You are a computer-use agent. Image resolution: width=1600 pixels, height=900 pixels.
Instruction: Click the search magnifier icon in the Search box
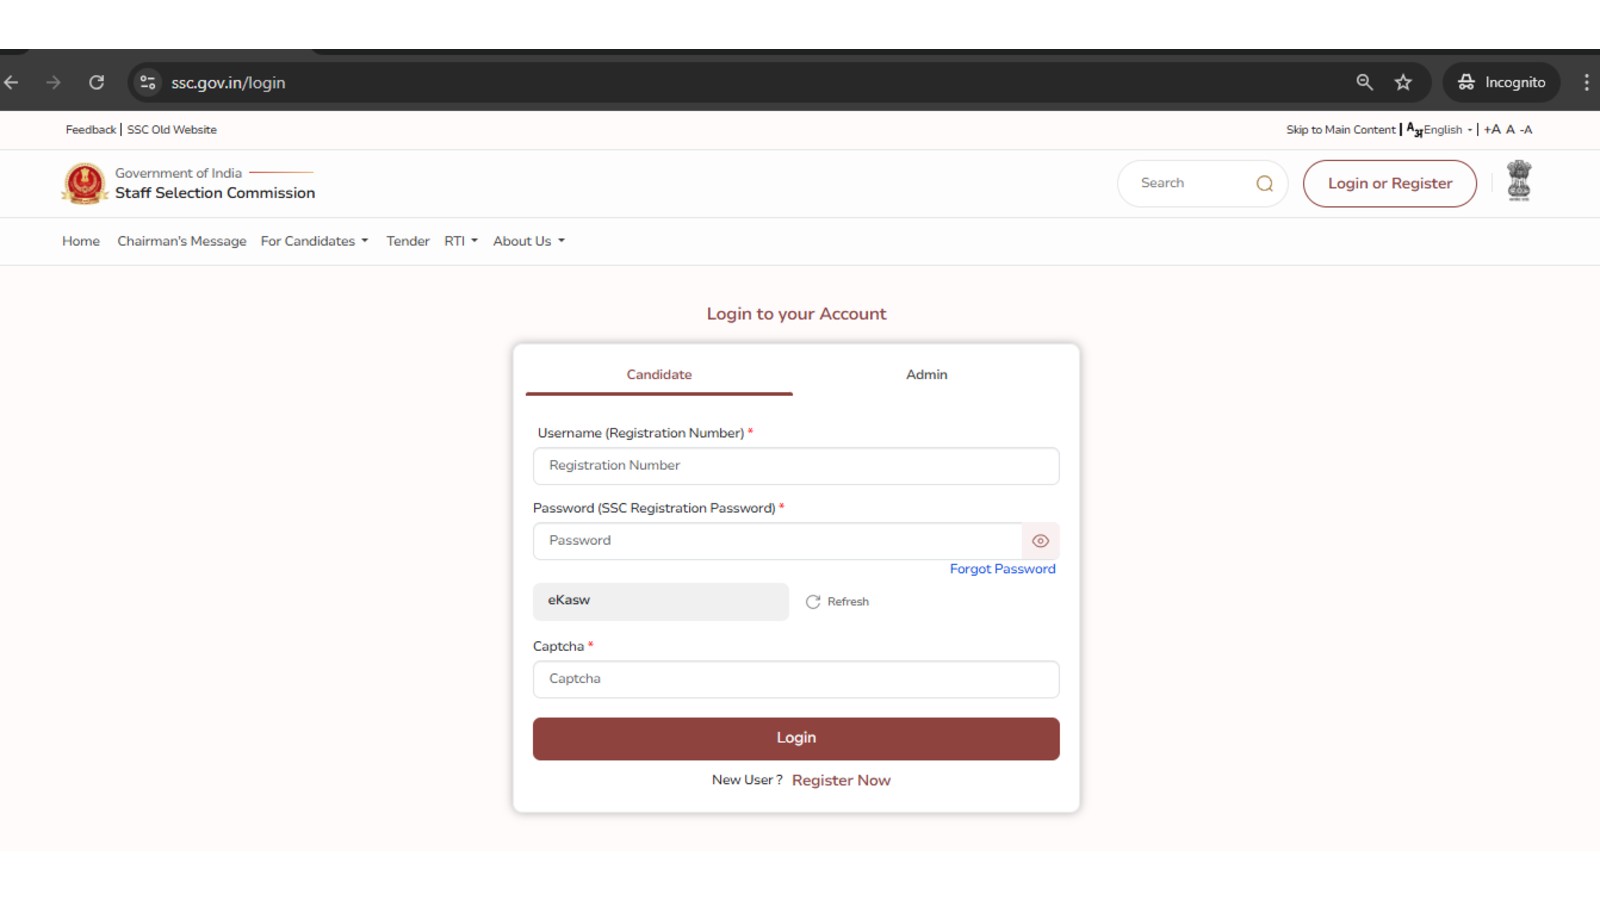[1264, 184]
